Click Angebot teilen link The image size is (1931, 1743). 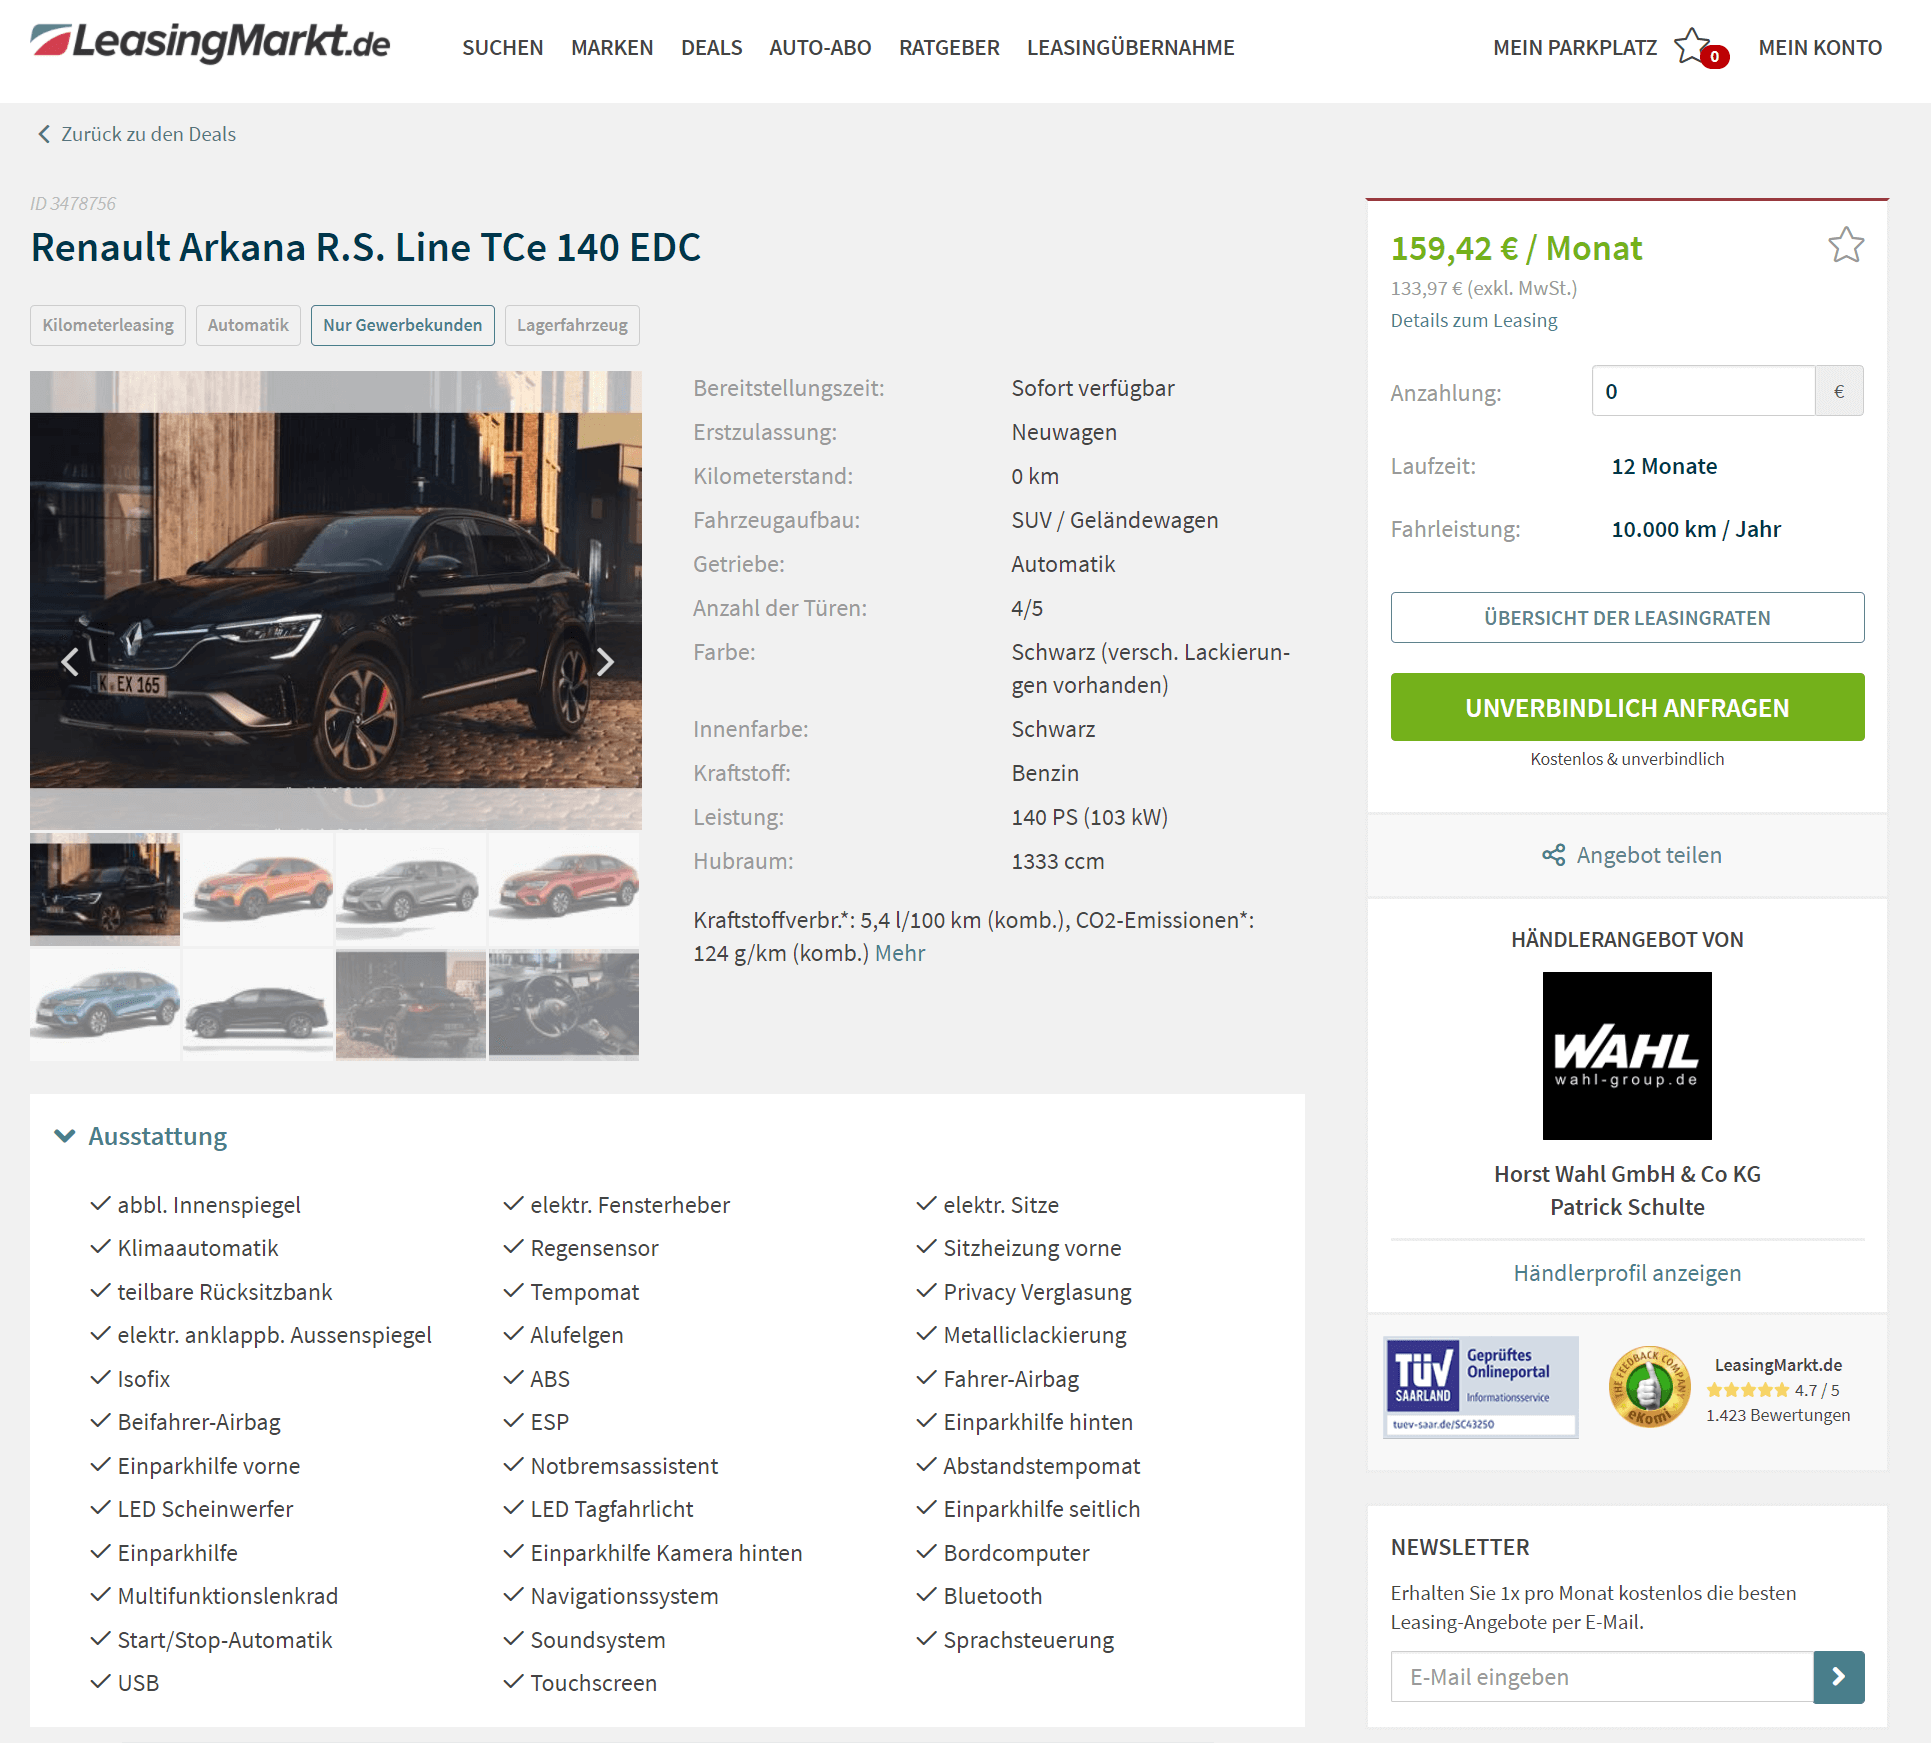click(x=1649, y=855)
